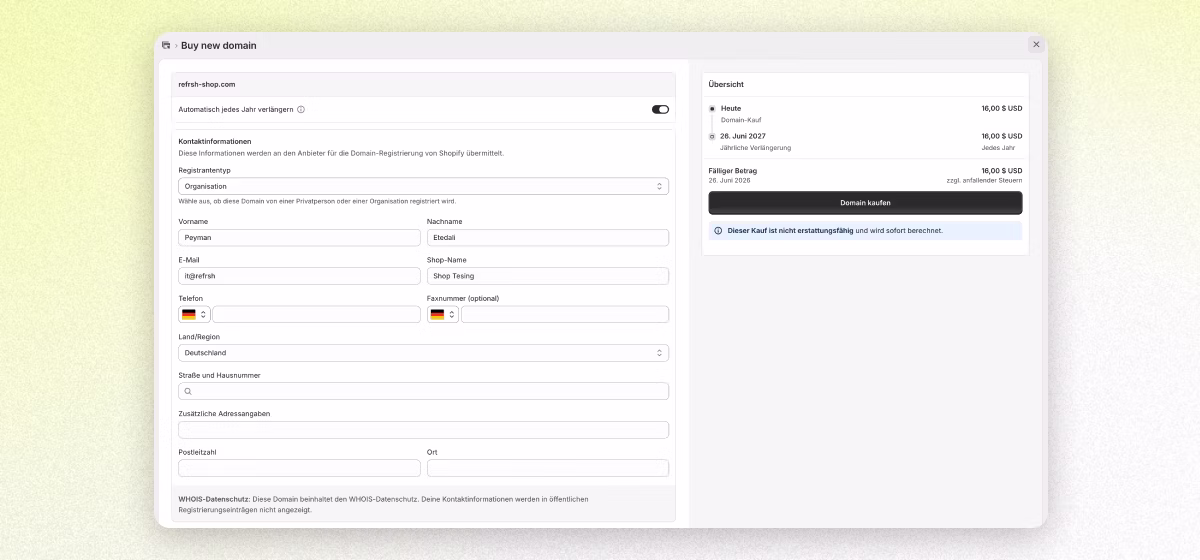Click the 26. Juni 2027 timeline marker
The width and height of the screenshot is (1200, 560).
(x=712, y=136)
